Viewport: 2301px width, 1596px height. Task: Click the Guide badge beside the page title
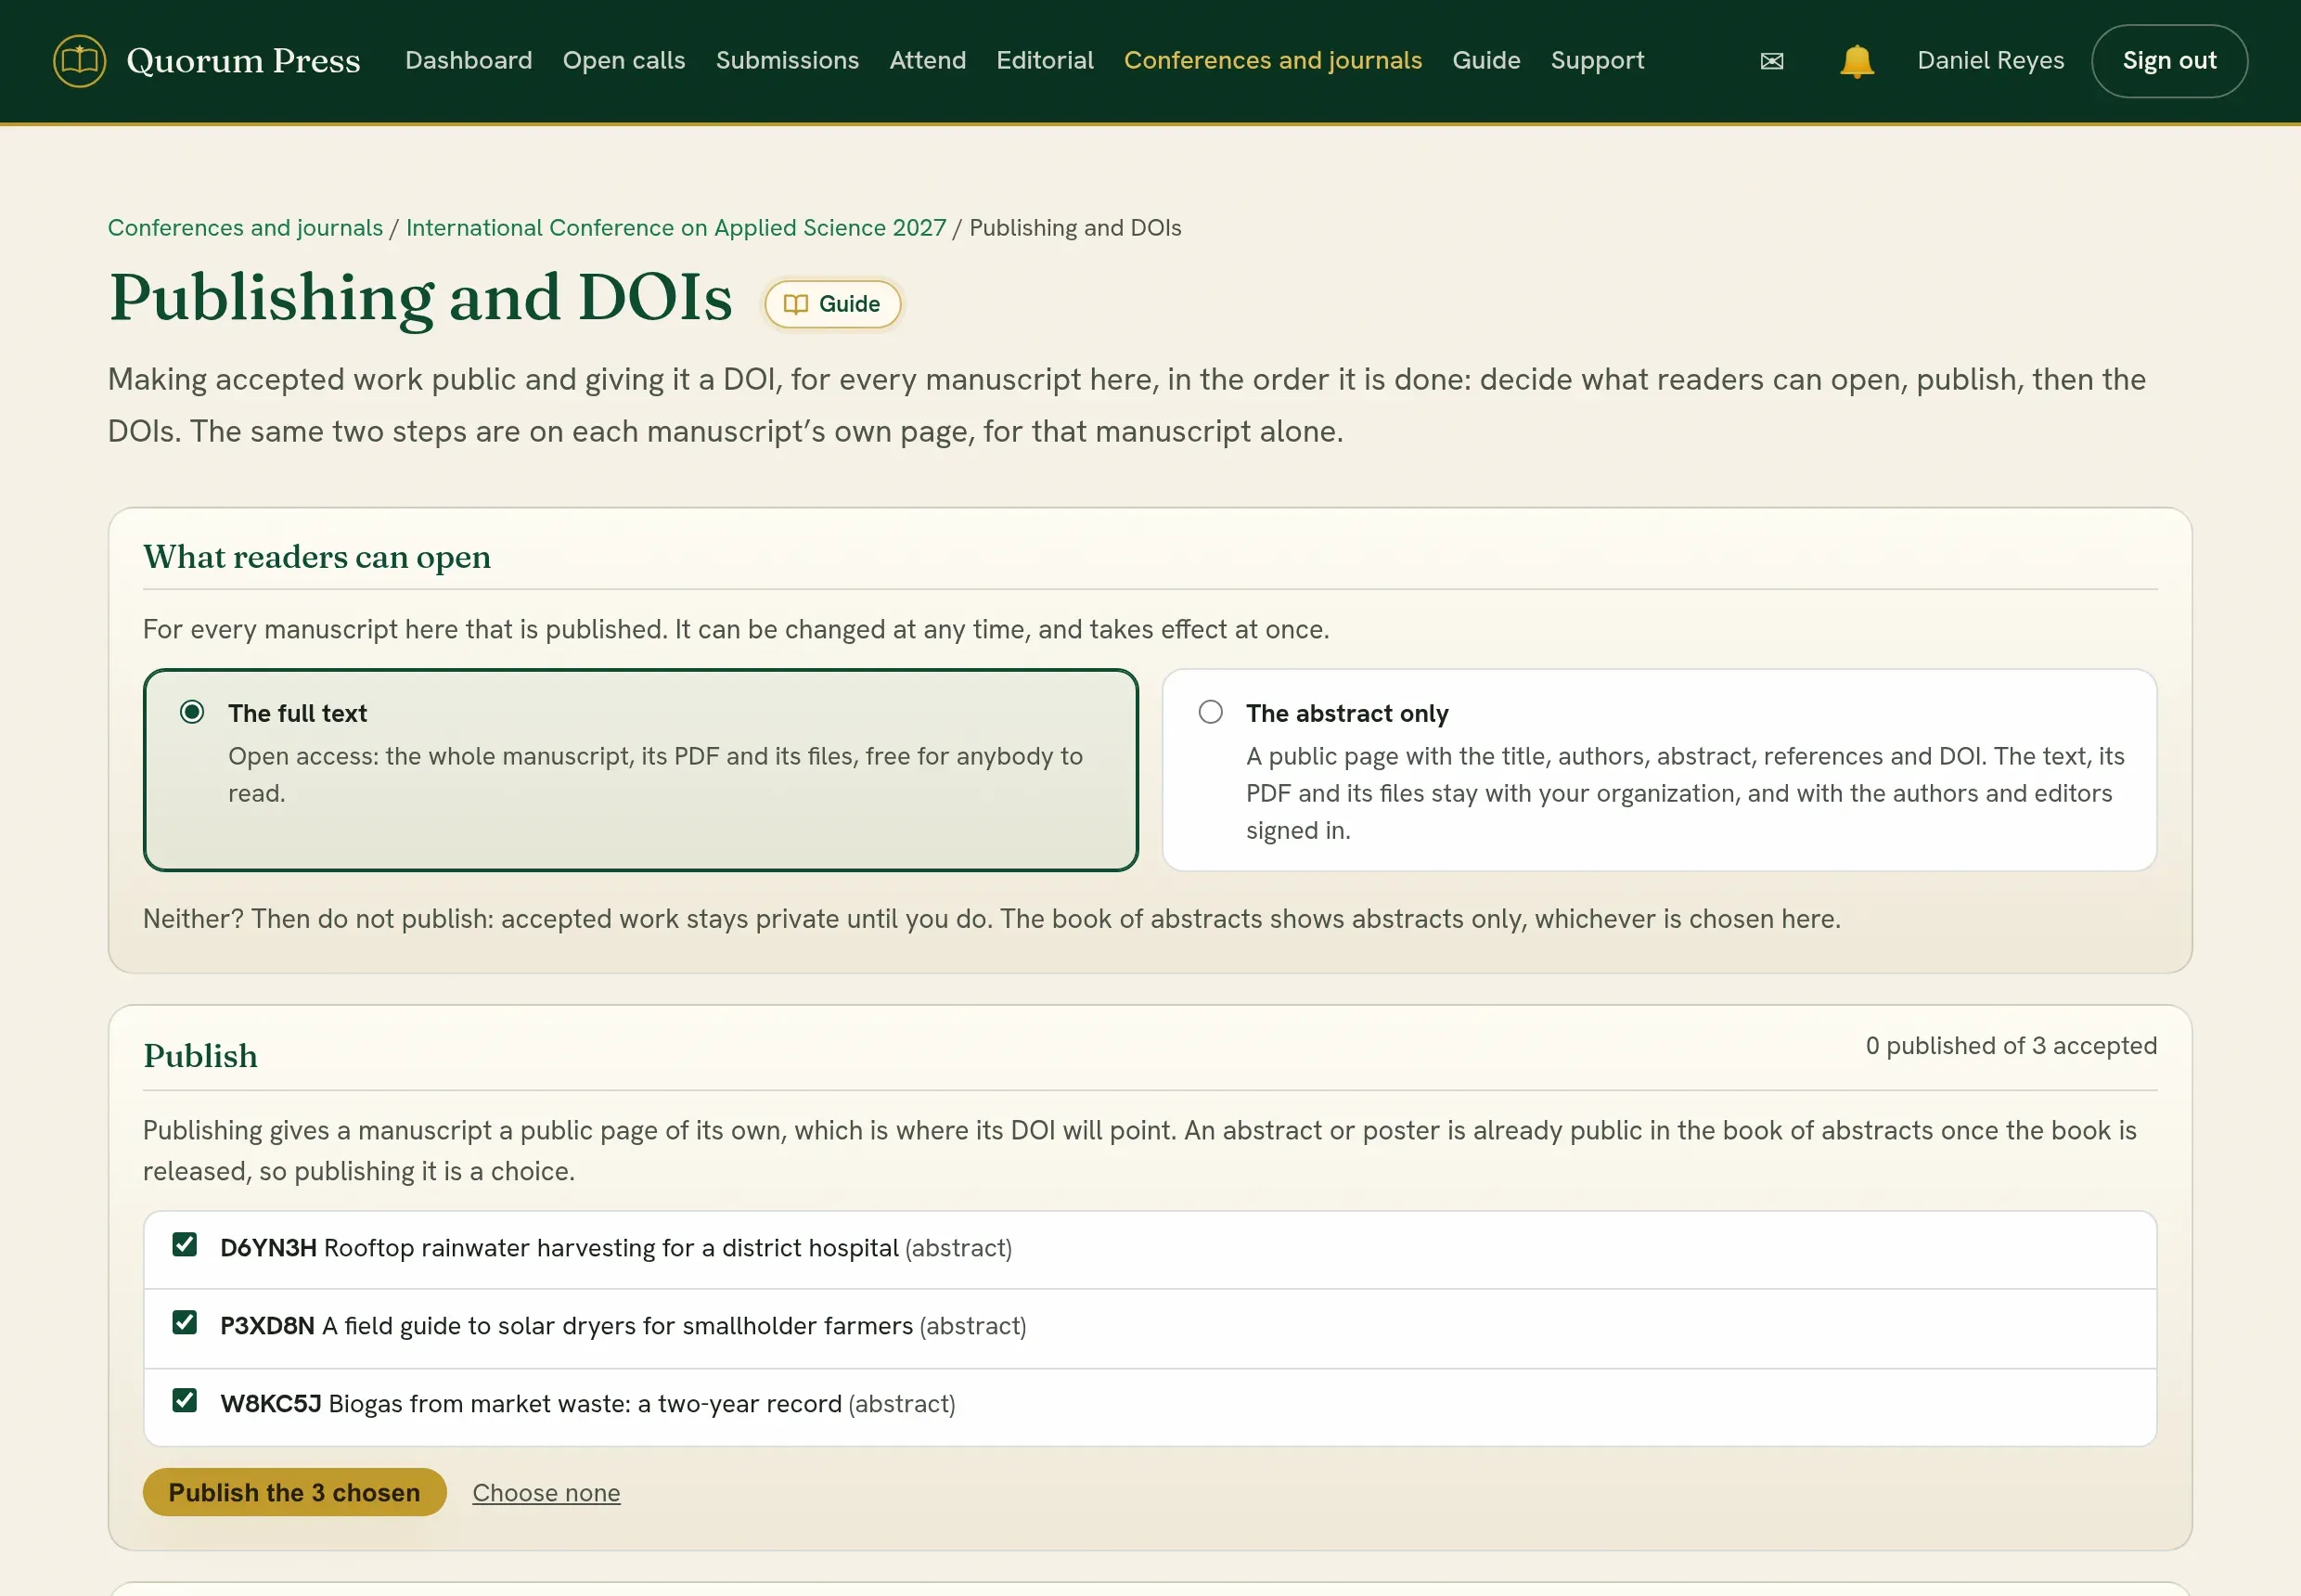[832, 304]
